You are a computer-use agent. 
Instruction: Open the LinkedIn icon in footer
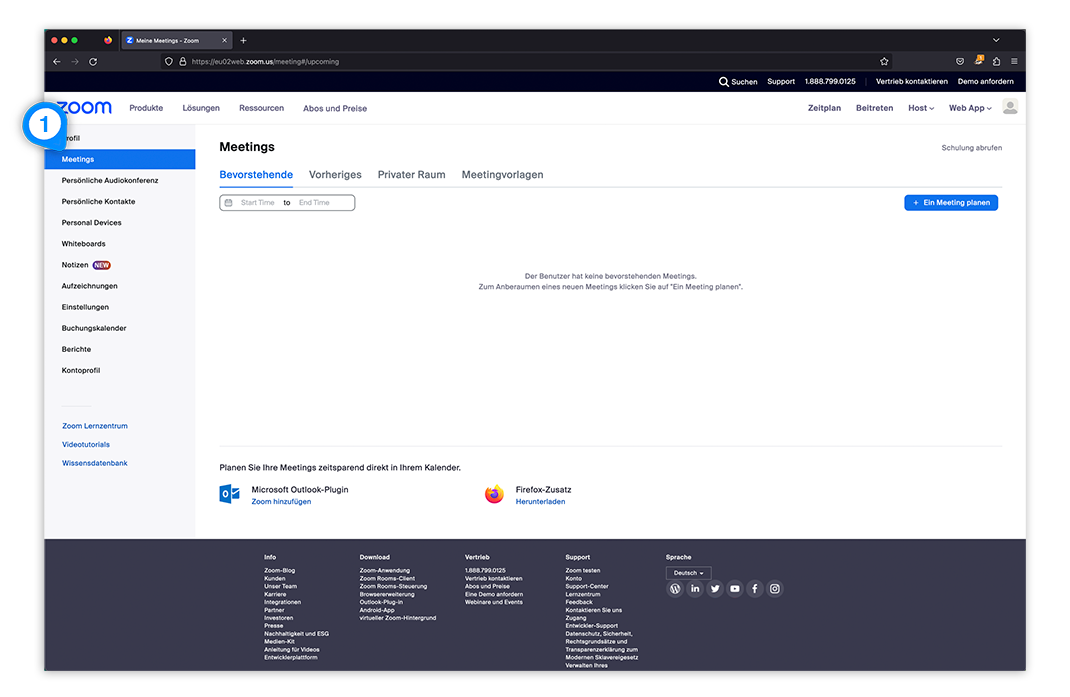pos(695,589)
